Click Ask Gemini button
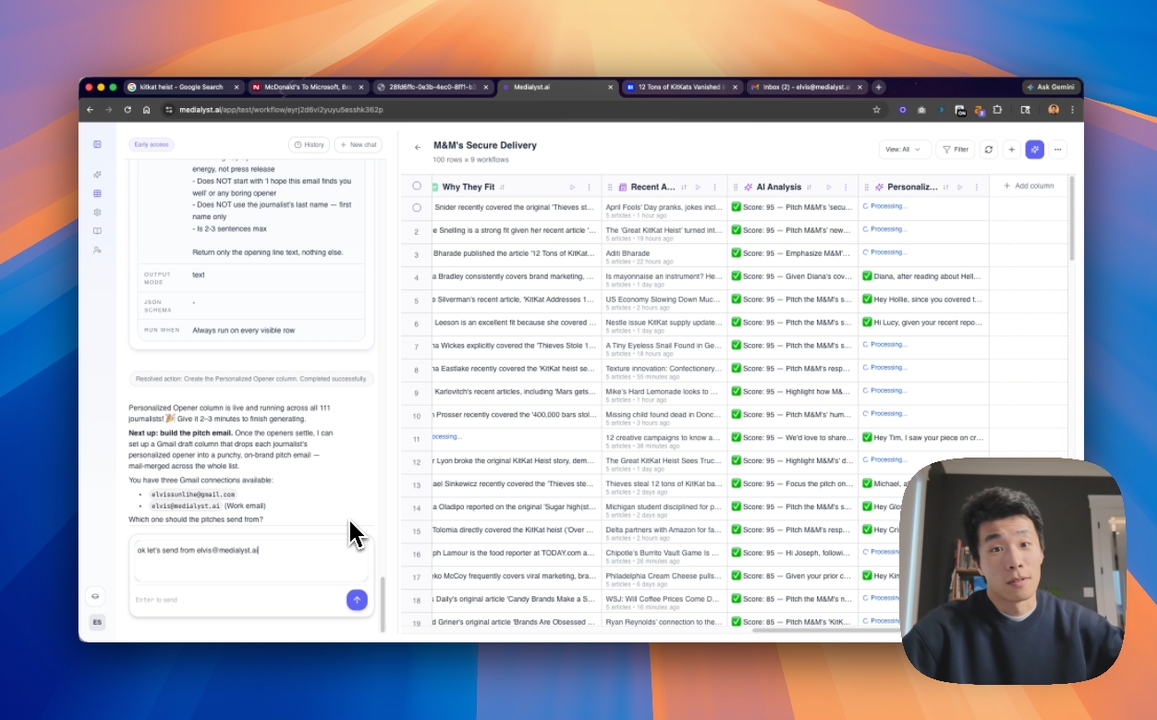This screenshot has height=720, width=1157. 1051,87
